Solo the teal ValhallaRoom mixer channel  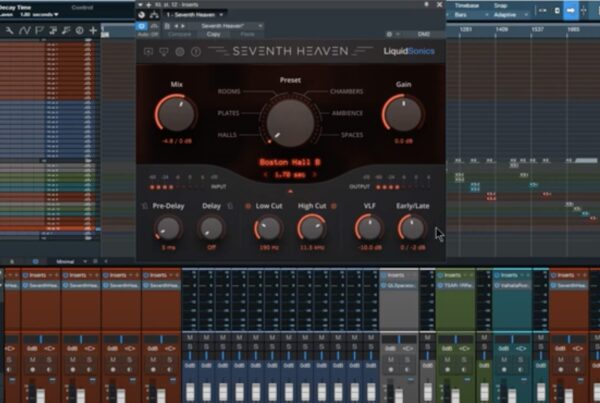(520, 360)
